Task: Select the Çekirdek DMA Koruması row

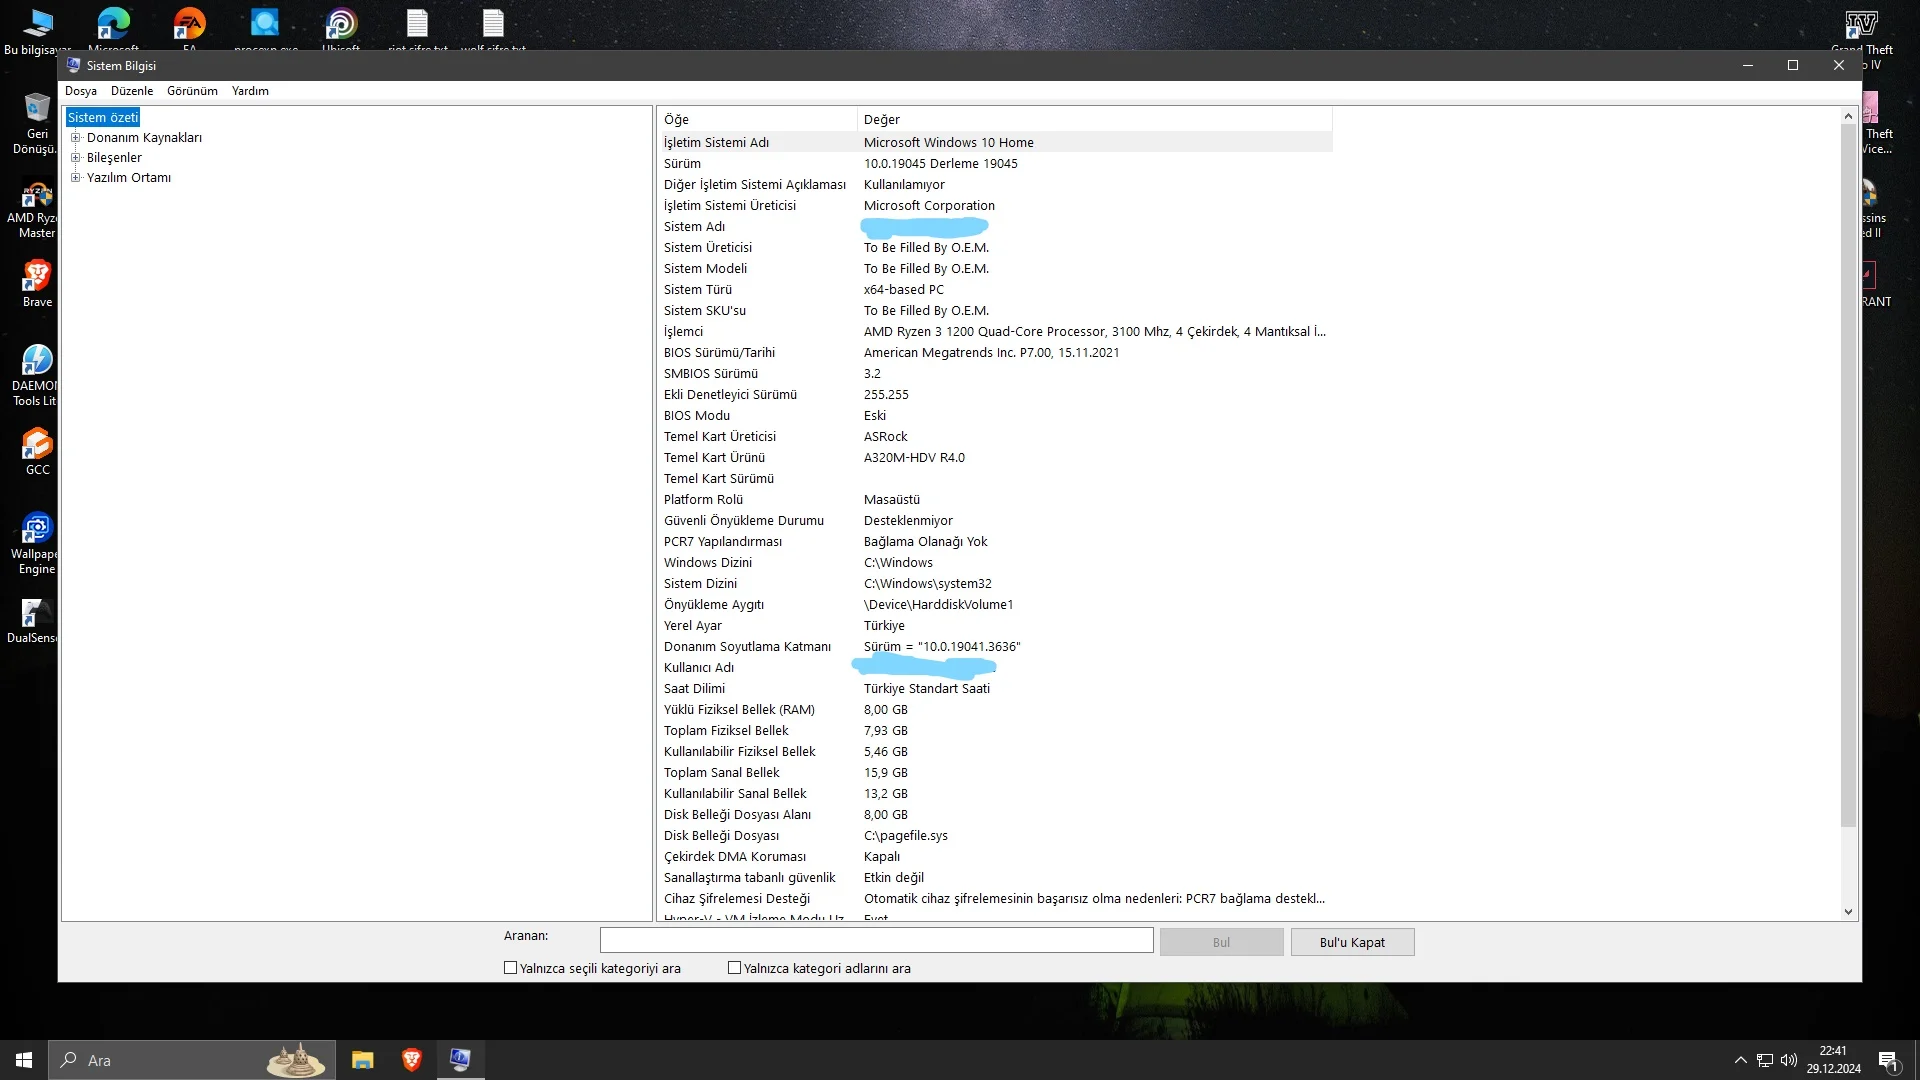Action: [x=995, y=856]
